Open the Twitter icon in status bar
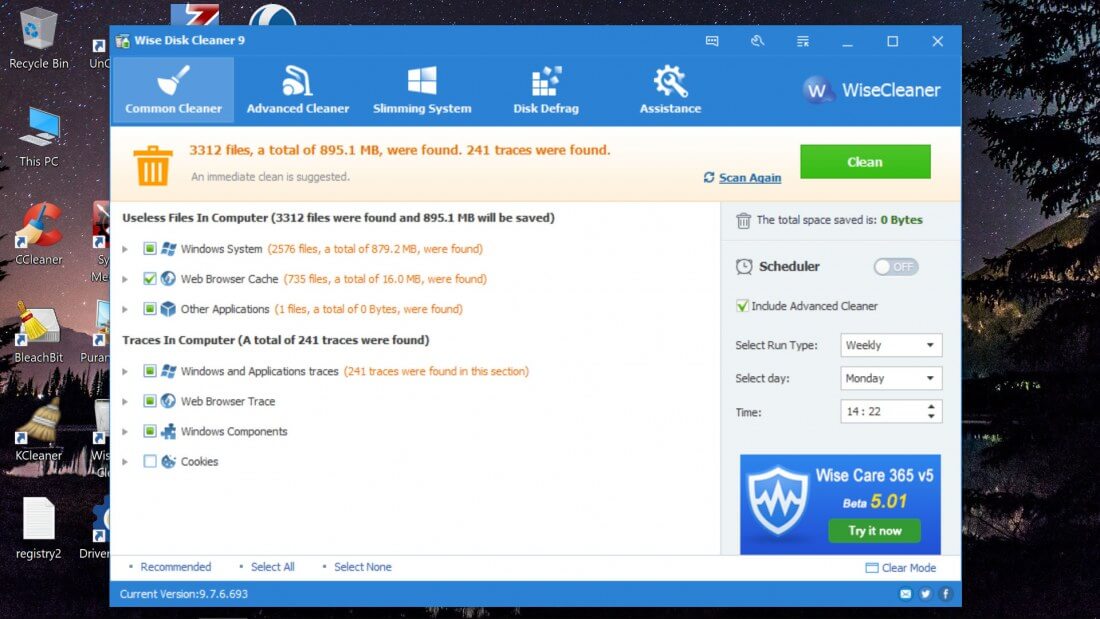 pos(925,594)
